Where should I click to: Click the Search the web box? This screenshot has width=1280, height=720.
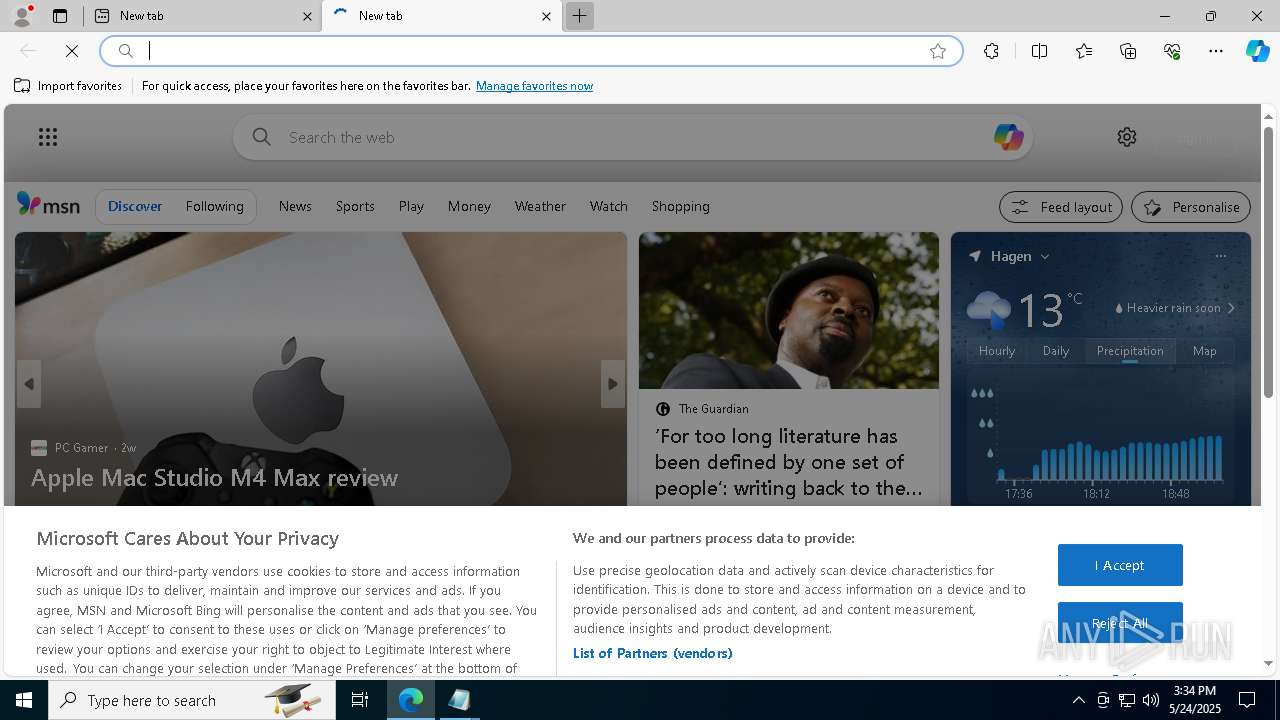[x=632, y=137]
